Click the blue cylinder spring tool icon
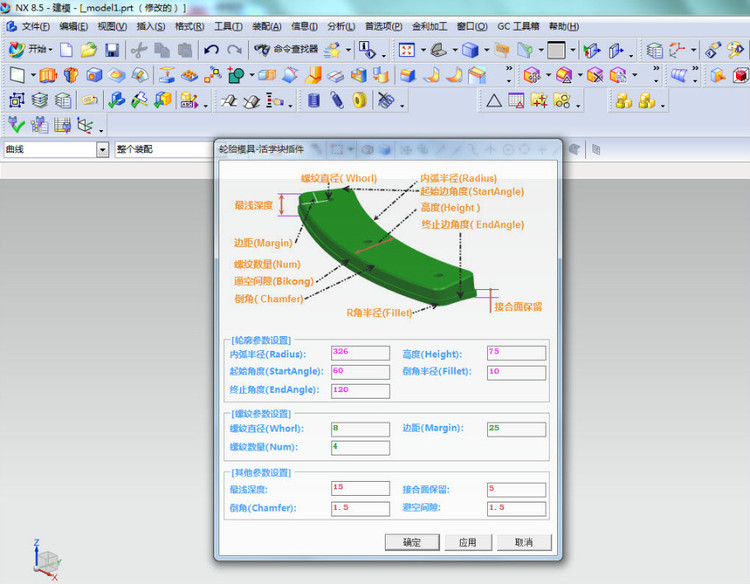The image size is (750, 584). 314,100
